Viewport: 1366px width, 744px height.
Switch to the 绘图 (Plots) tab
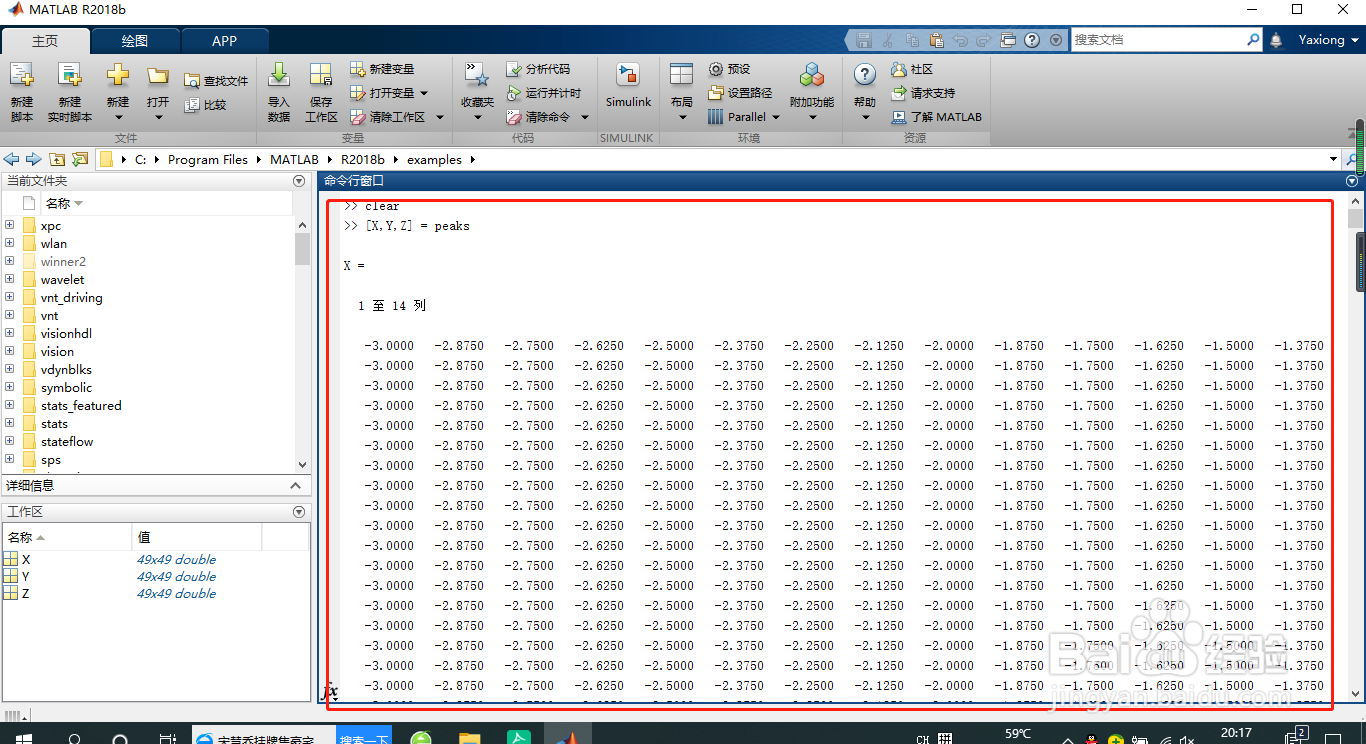pyautogui.click(x=135, y=41)
